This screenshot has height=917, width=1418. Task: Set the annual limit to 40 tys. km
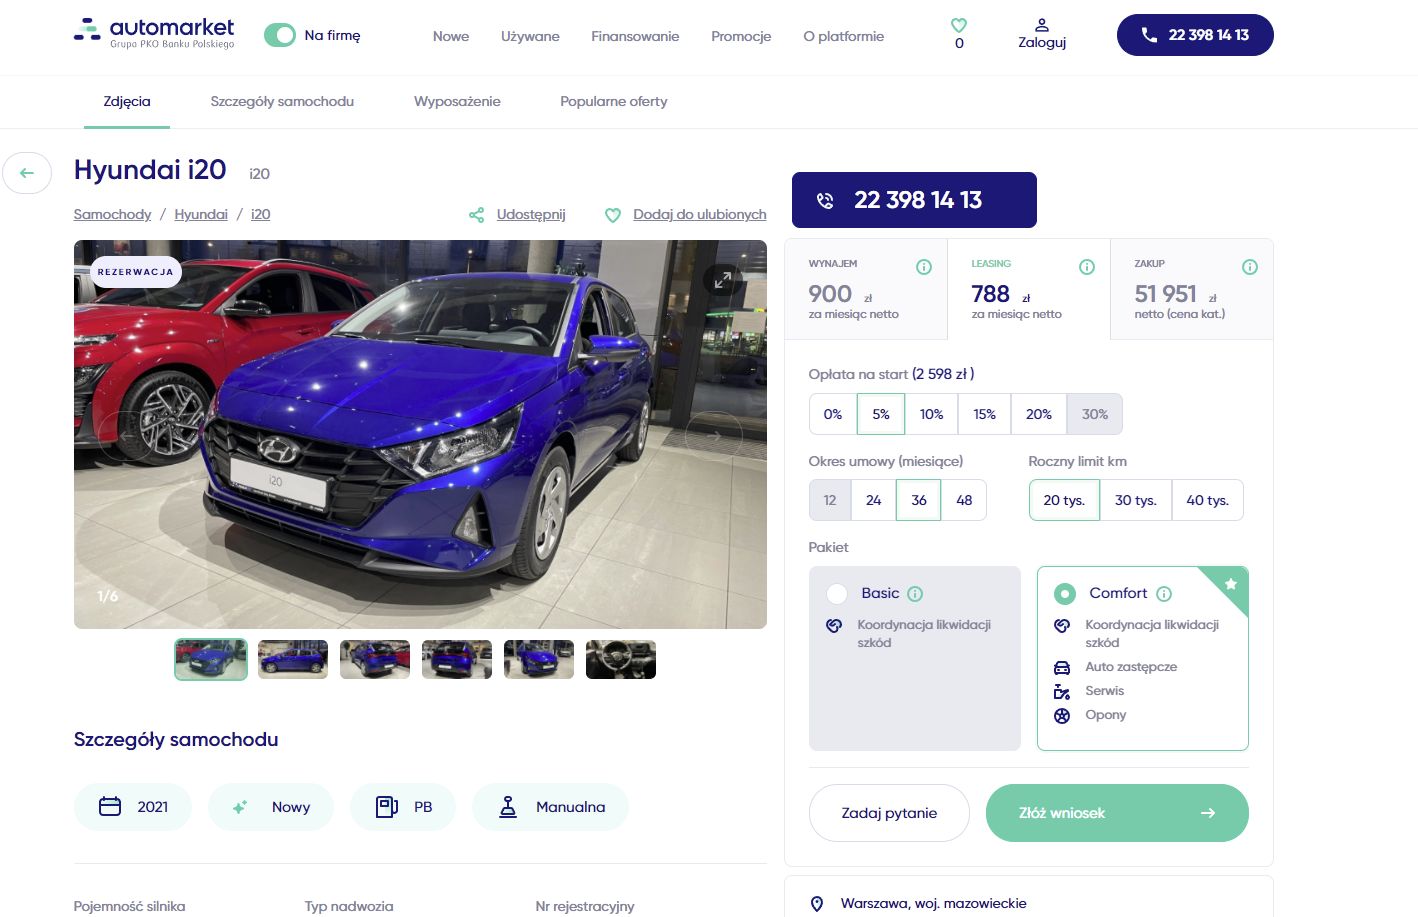coord(1207,500)
